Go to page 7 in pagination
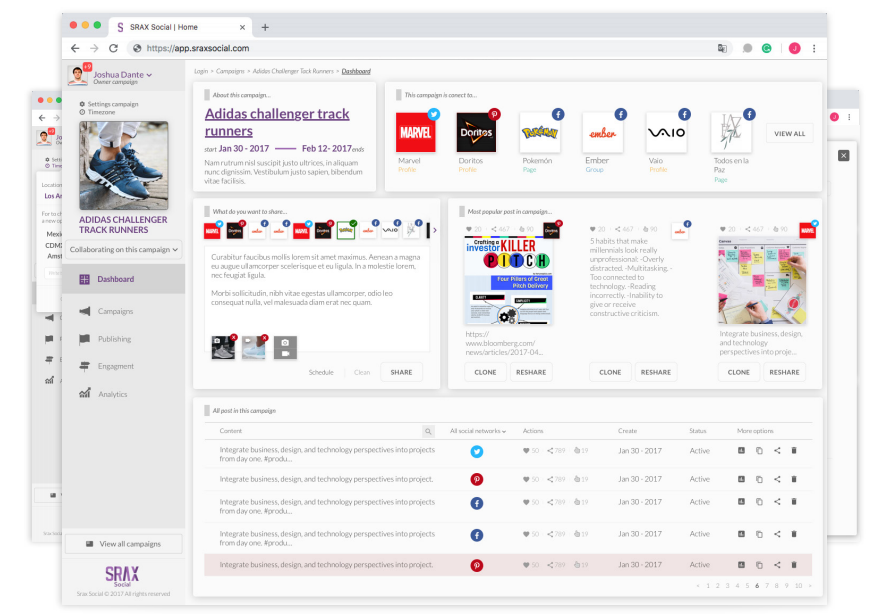Image resolution: width=887 pixels, height=614 pixels. (x=767, y=586)
